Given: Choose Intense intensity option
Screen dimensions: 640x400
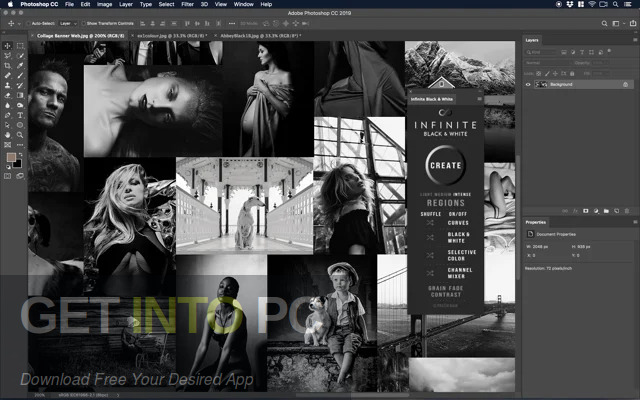Looking at the screenshot, I should 462,194.
